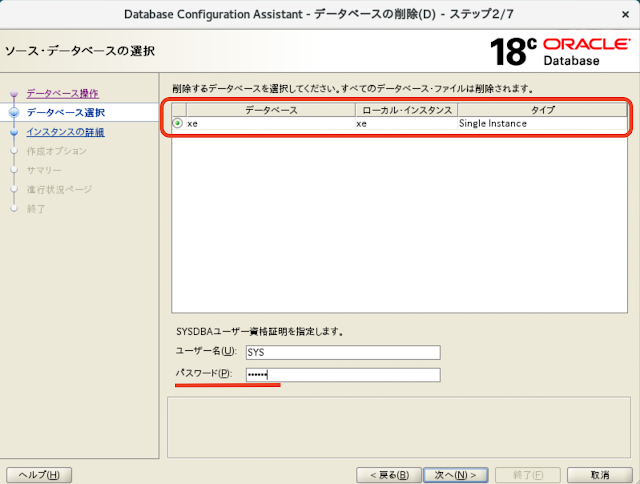Click the インスタンスの詳細 step bullet icon

14,132
